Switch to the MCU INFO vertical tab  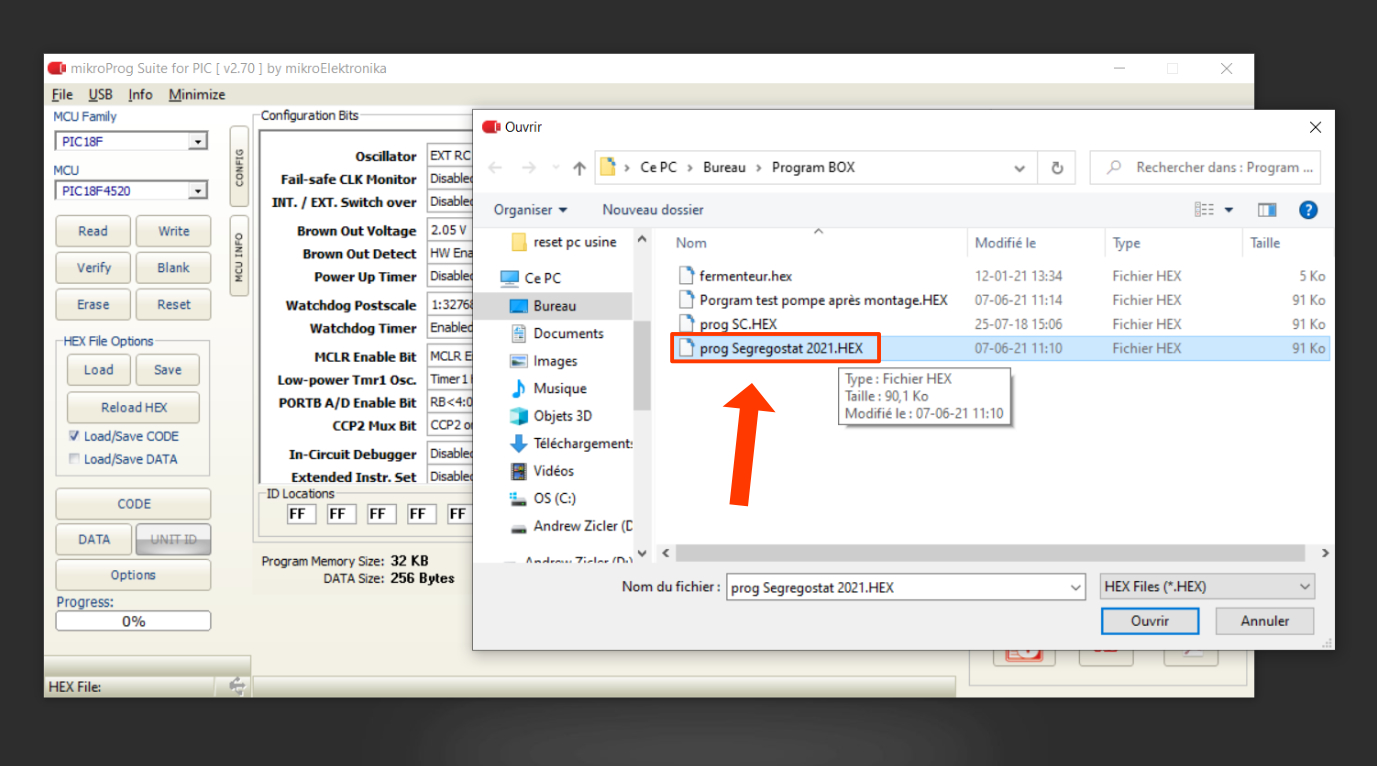[x=239, y=256]
